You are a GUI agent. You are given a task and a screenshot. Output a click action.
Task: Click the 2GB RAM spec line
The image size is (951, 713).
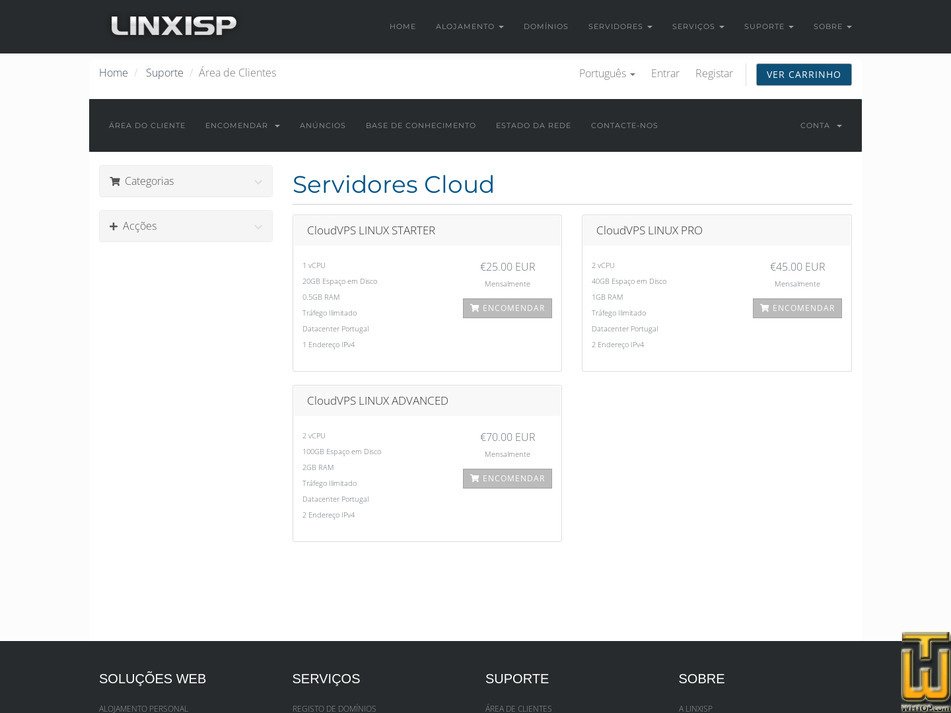coord(318,467)
